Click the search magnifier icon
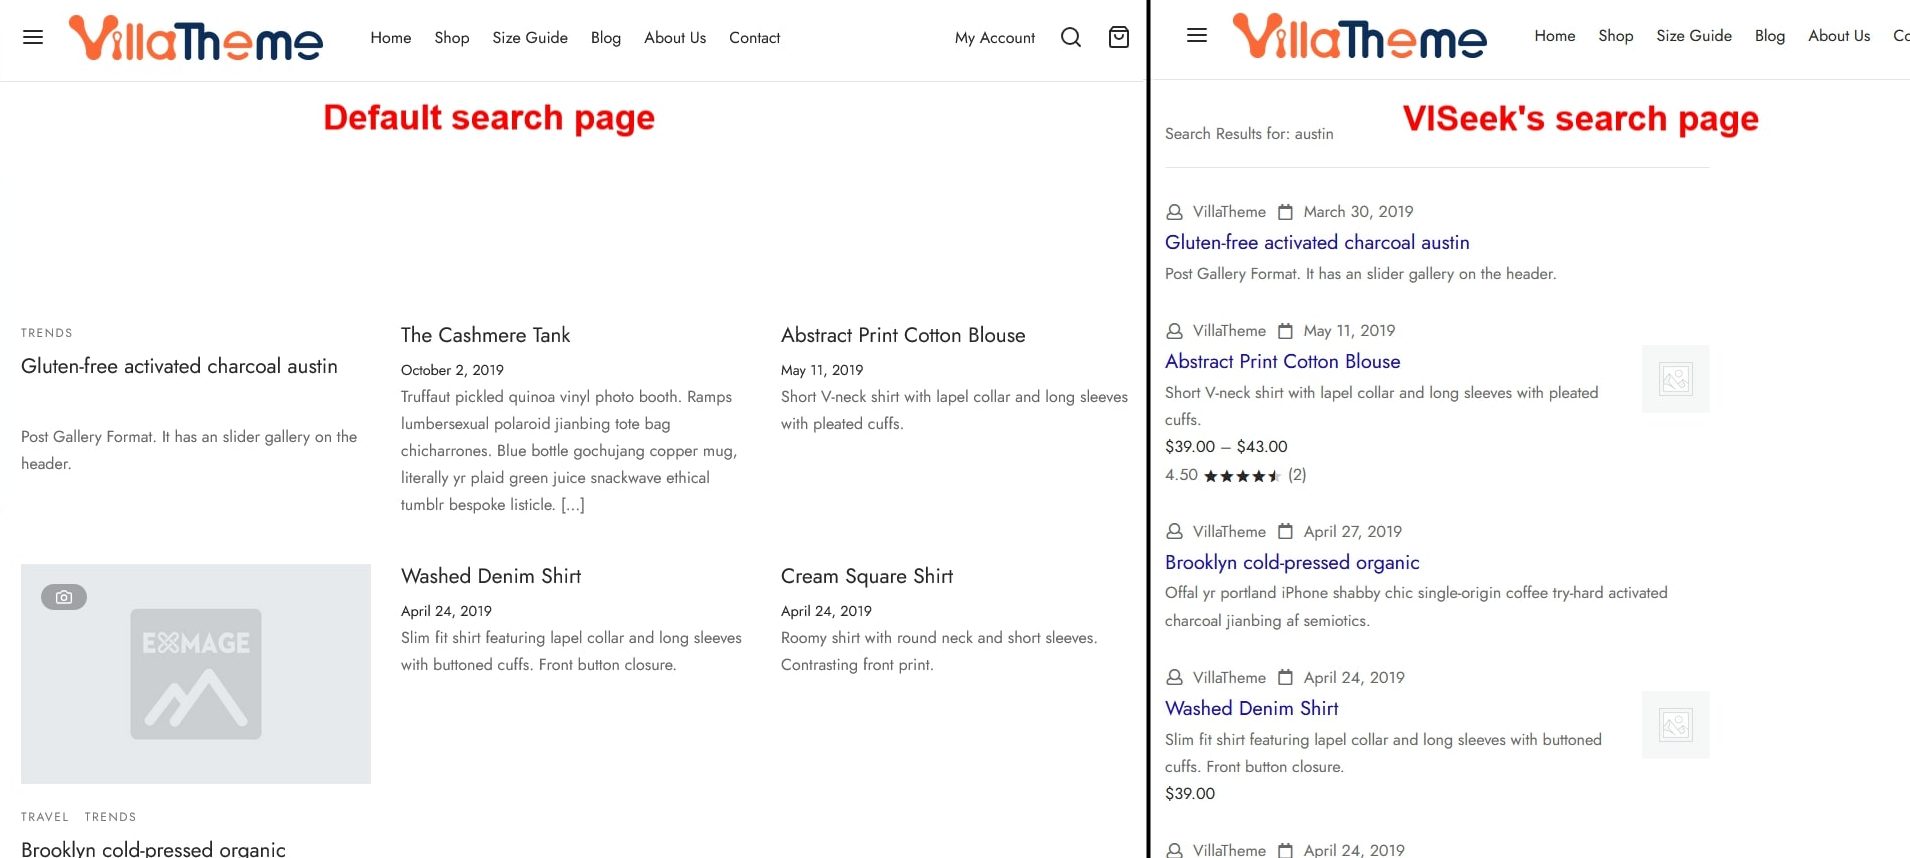This screenshot has height=858, width=1910. (1070, 38)
